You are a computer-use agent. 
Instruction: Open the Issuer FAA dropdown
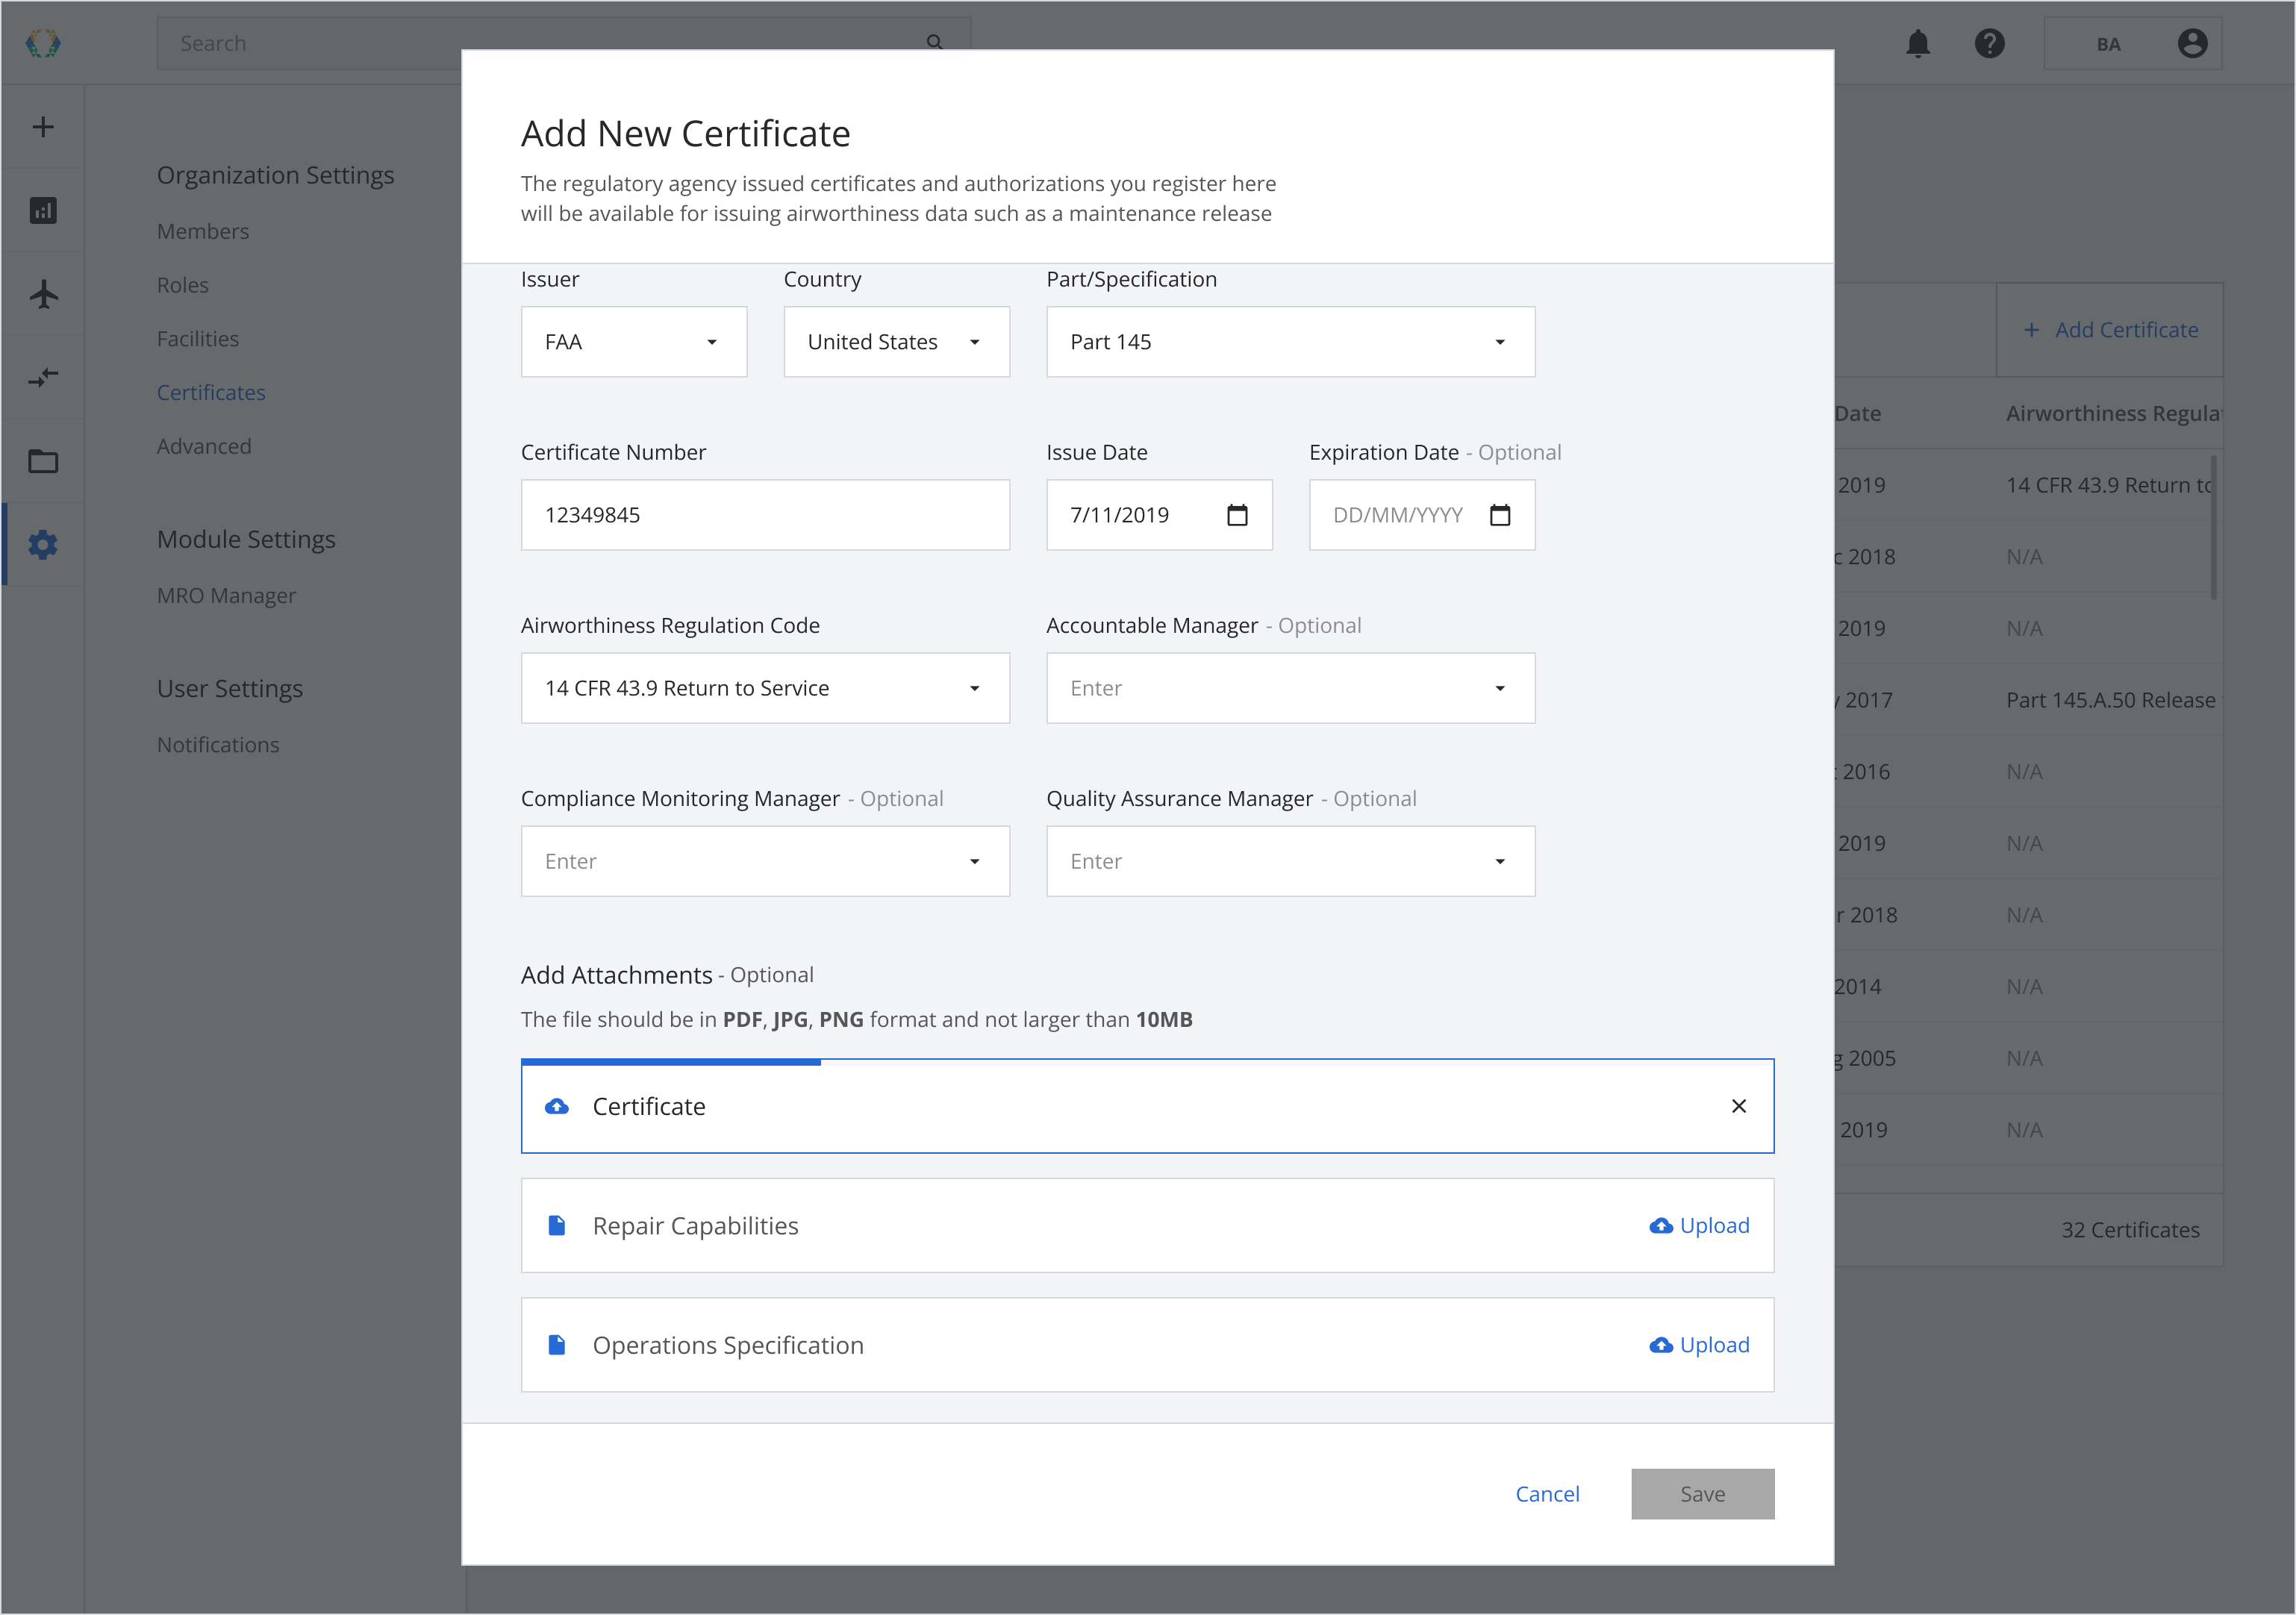coord(634,342)
